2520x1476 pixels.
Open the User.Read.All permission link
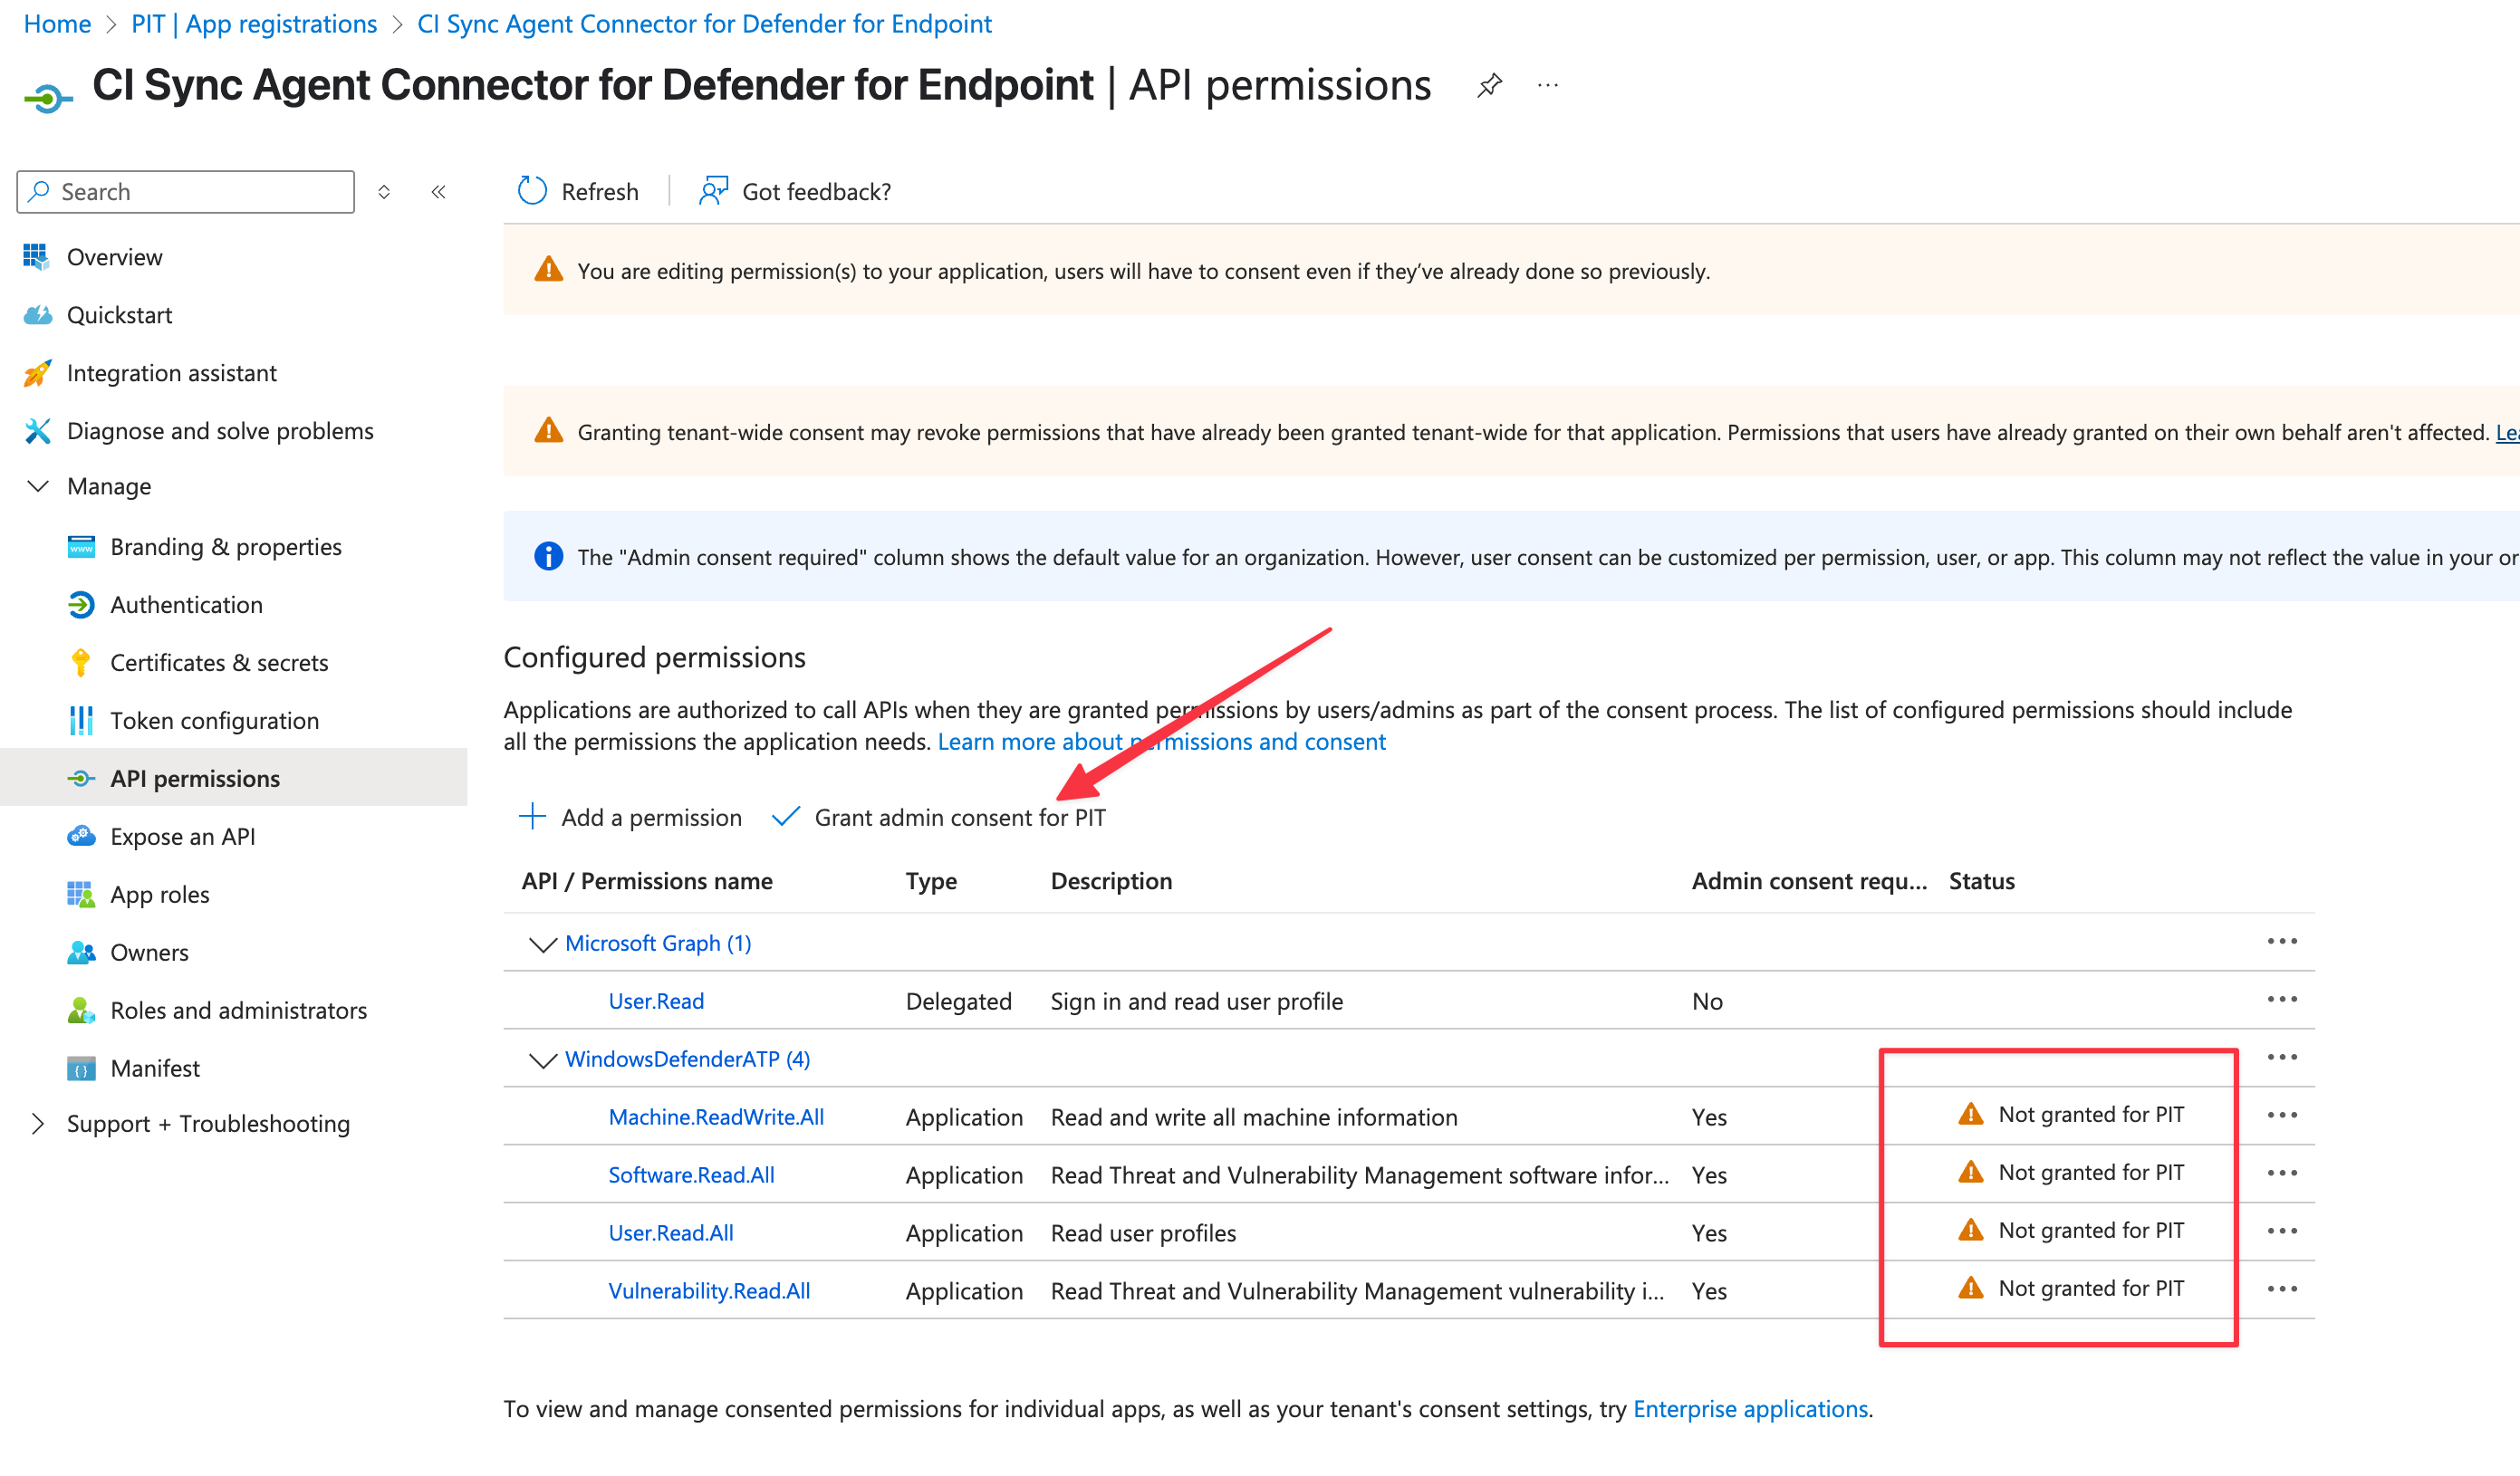(x=671, y=1233)
